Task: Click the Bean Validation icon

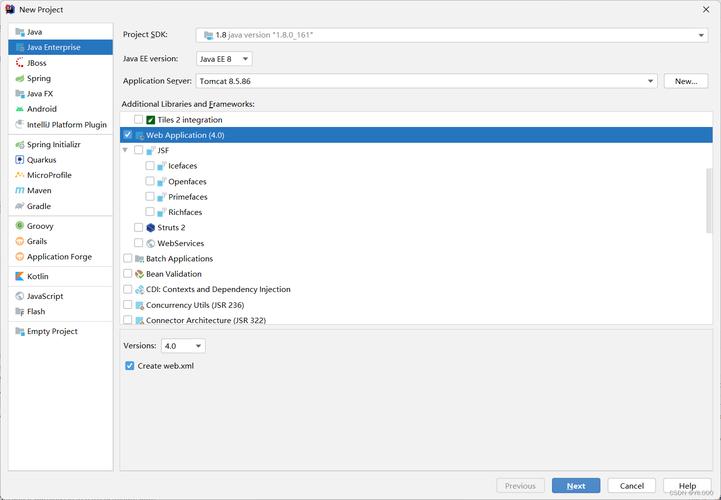Action: 139,274
